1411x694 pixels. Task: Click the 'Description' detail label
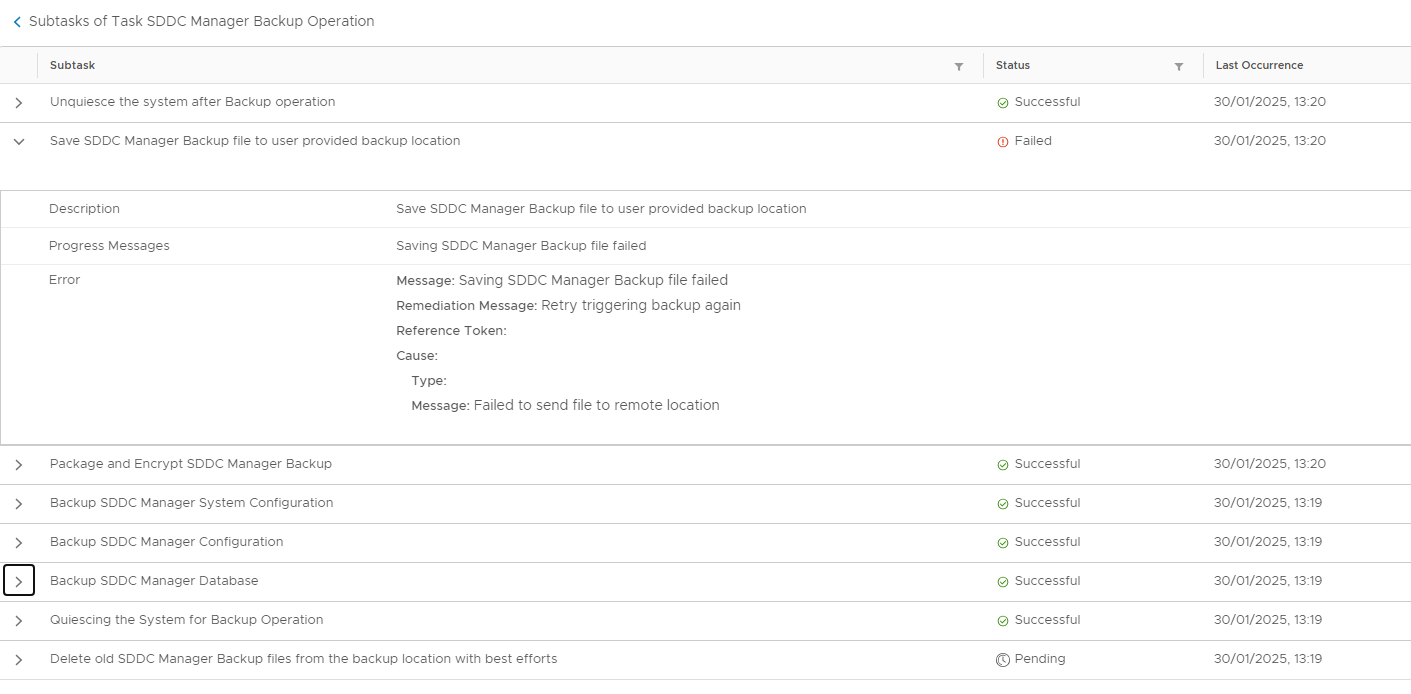[84, 209]
